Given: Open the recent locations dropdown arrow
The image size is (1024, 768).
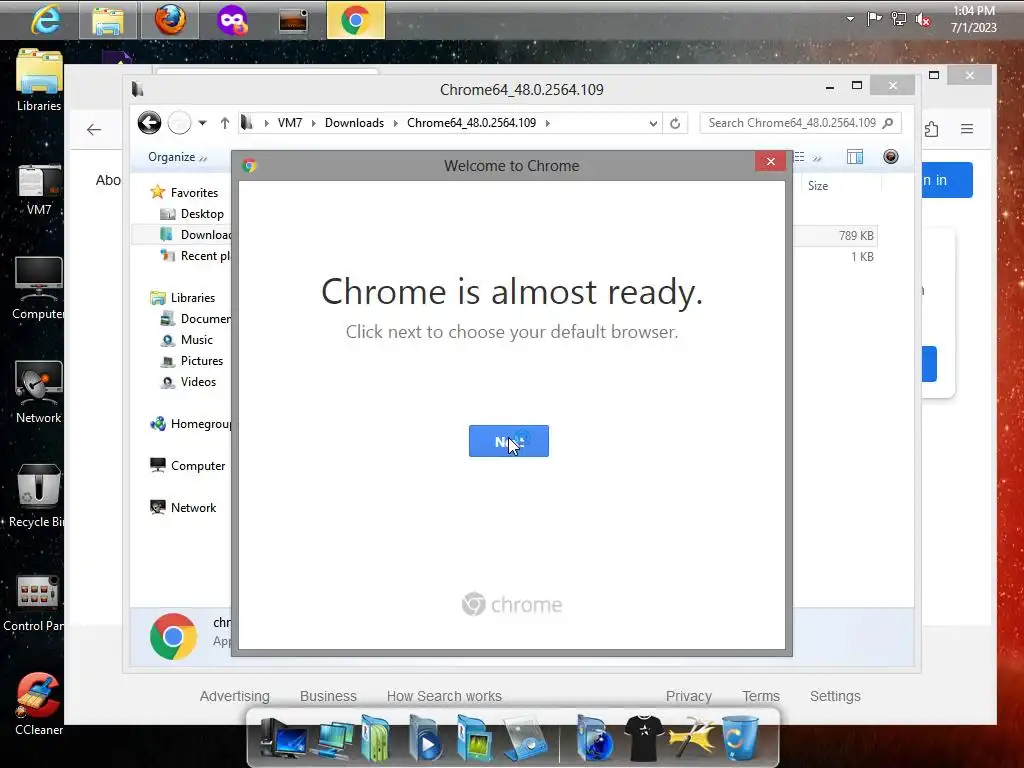Looking at the screenshot, I should click(x=202, y=123).
